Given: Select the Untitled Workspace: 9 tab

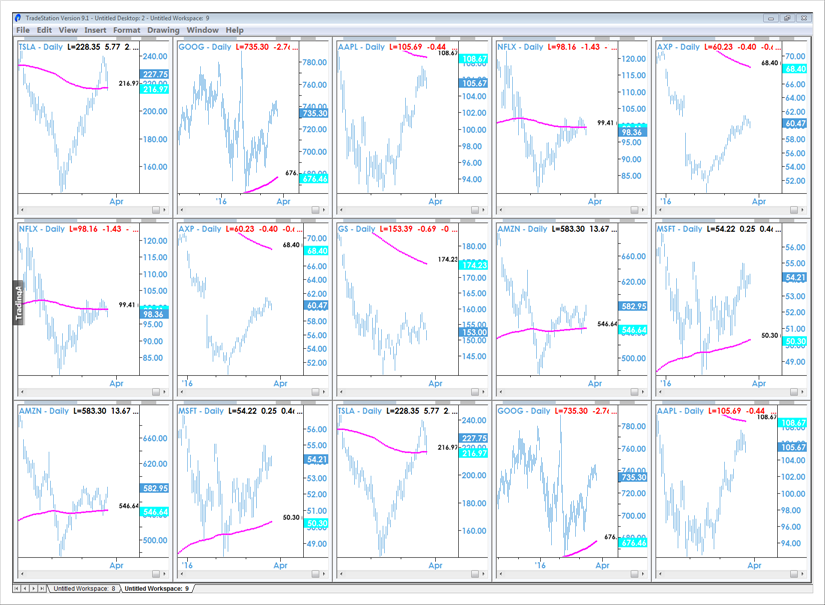Looking at the screenshot, I should [x=156, y=589].
